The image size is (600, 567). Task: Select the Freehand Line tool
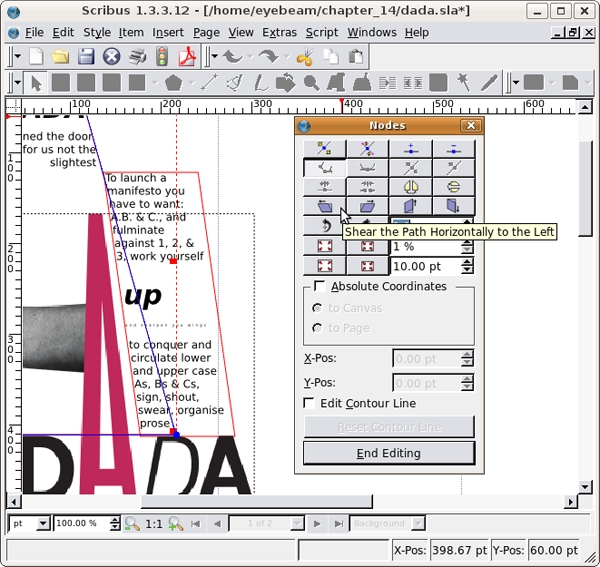coord(261,83)
